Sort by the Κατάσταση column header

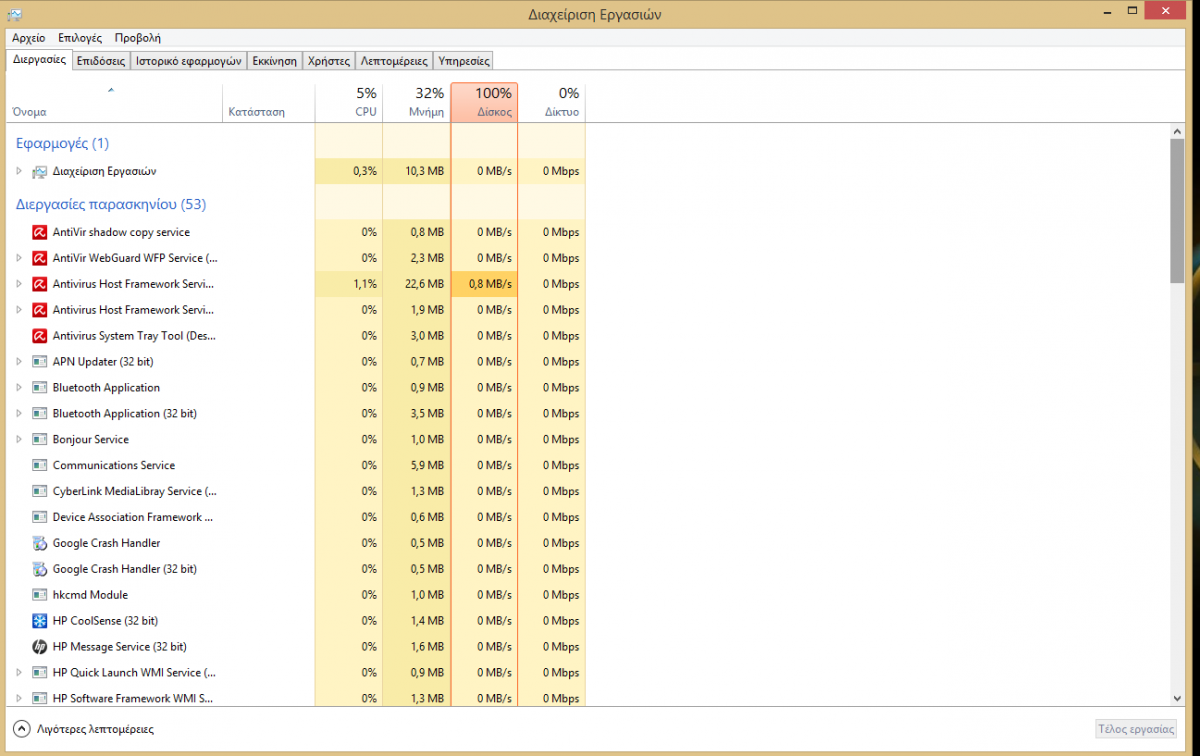(x=268, y=102)
